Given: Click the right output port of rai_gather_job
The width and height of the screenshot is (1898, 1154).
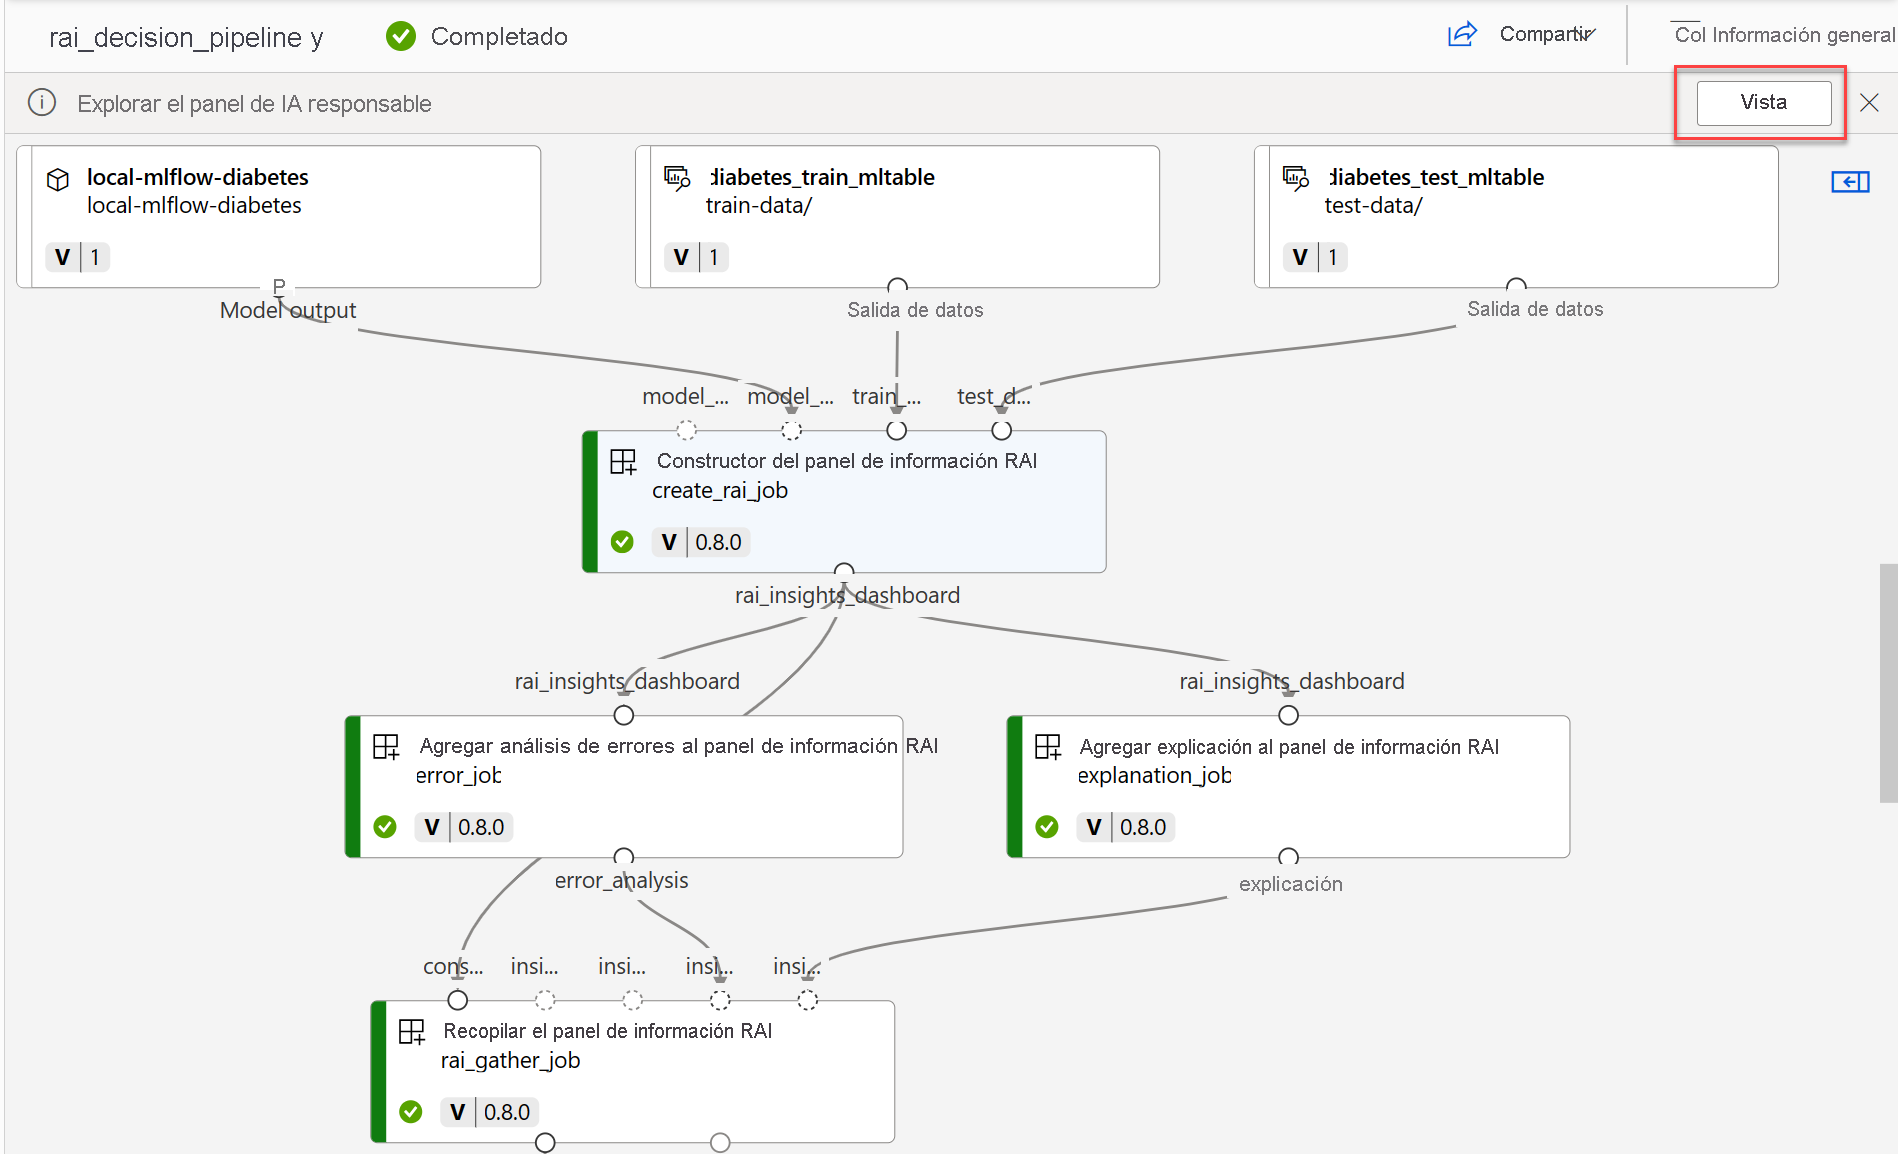Looking at the screenshot, I should coord(720,1142).
